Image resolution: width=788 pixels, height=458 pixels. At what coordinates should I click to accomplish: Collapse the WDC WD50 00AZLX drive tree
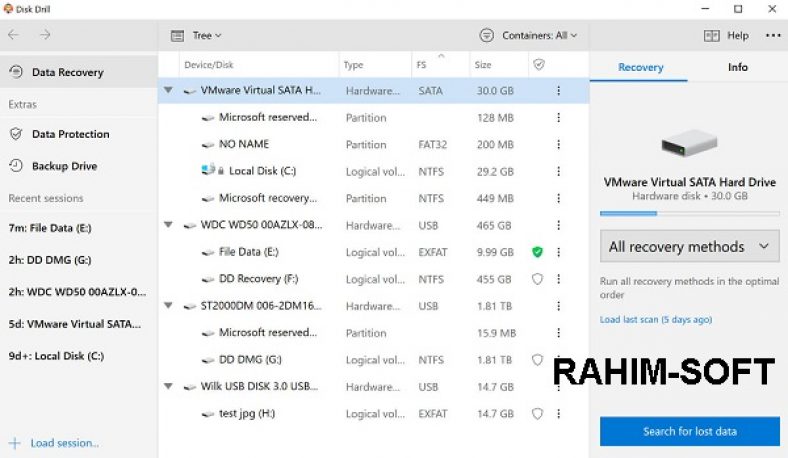point(168,225)
